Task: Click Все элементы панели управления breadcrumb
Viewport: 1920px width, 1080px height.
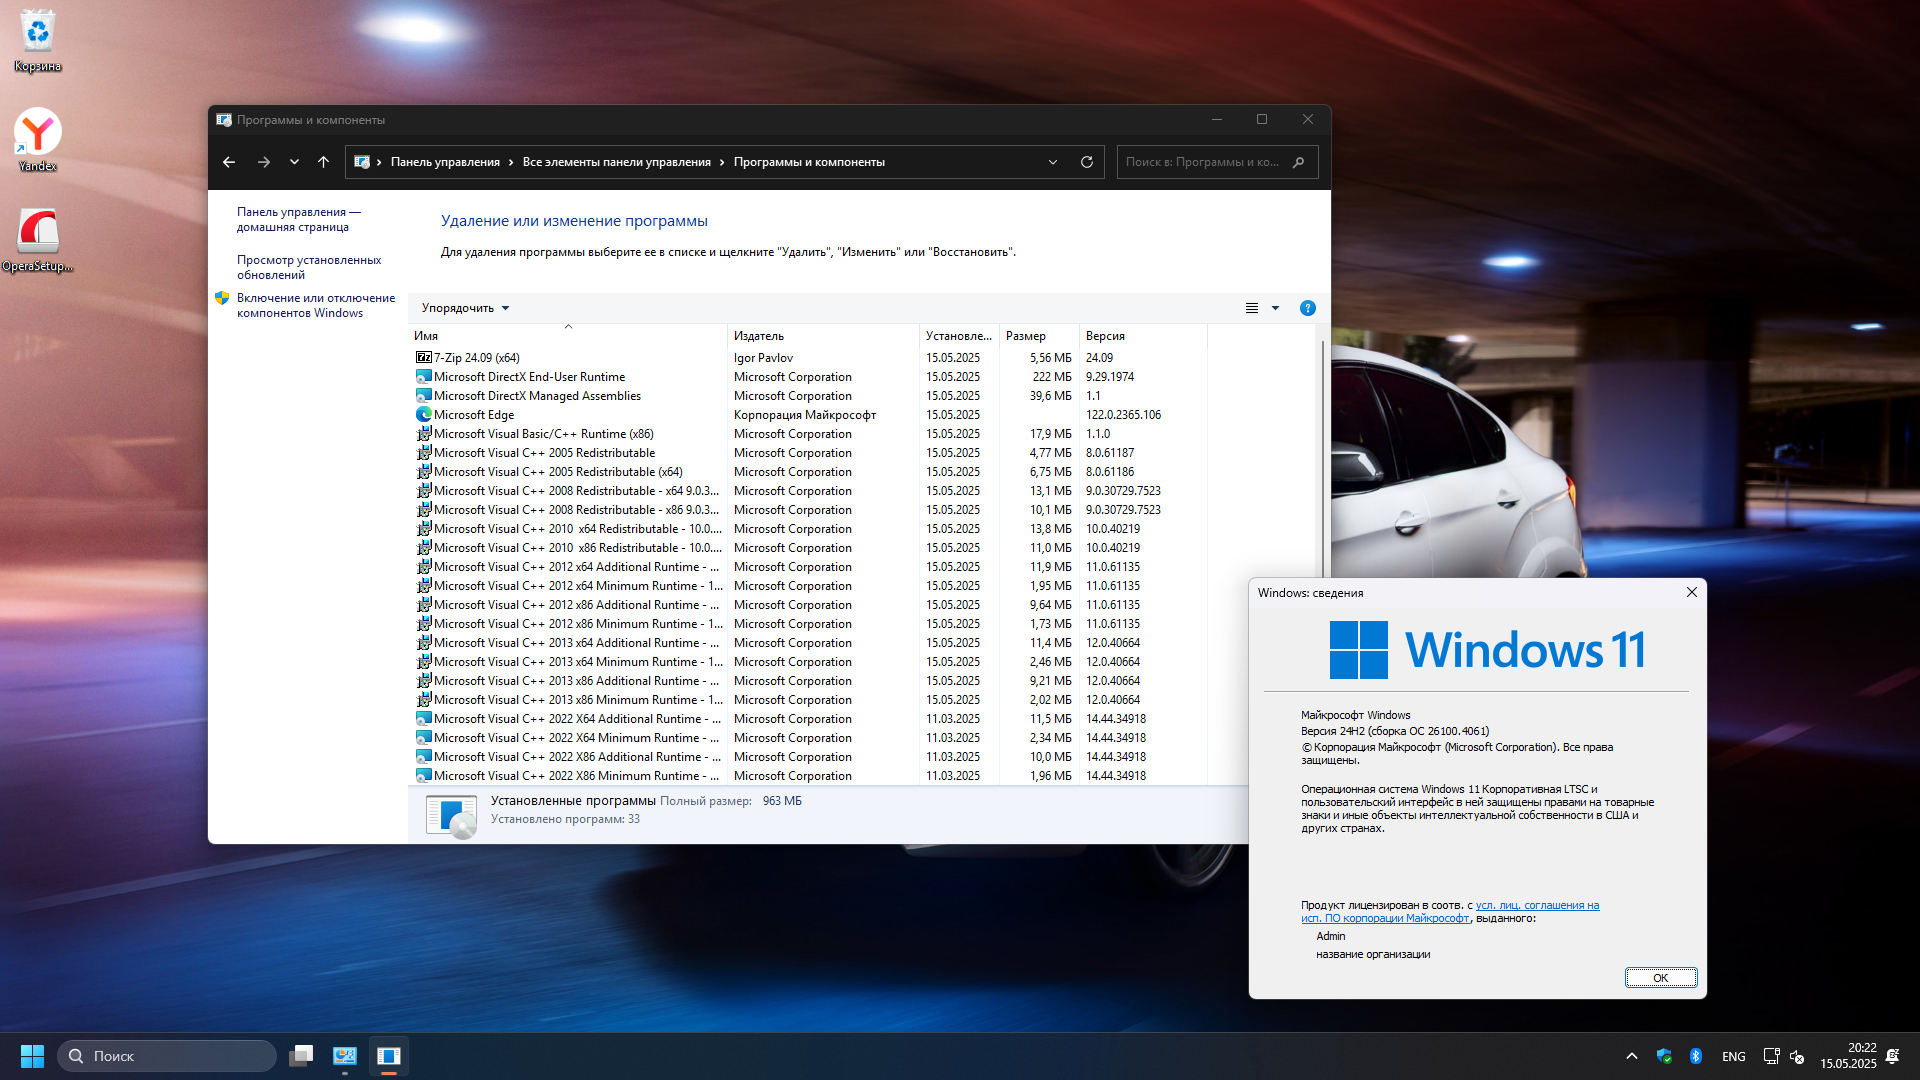Action: click(617, 162)
